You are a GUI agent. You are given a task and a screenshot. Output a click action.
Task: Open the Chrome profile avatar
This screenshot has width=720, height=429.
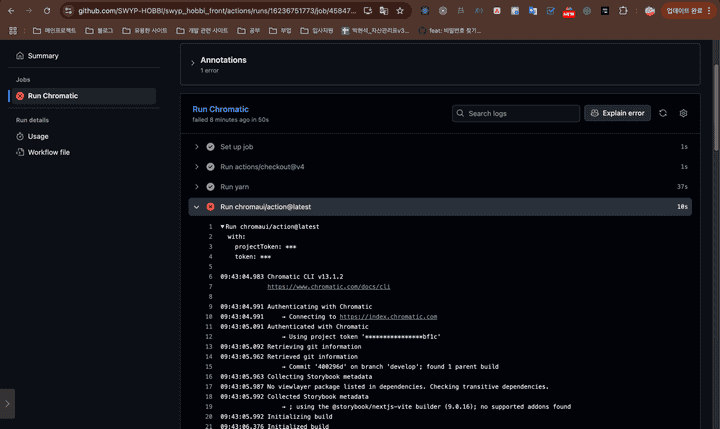[x=649, y=11]
